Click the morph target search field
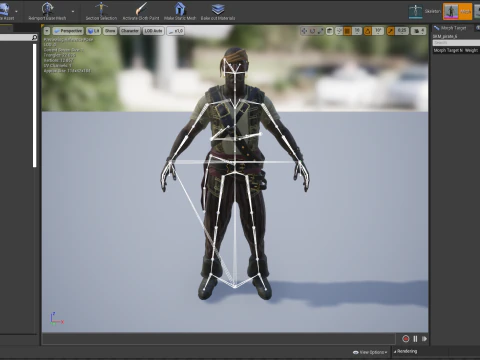The width and height of the screenshot is (480, 360). click(x=456, y=43)
